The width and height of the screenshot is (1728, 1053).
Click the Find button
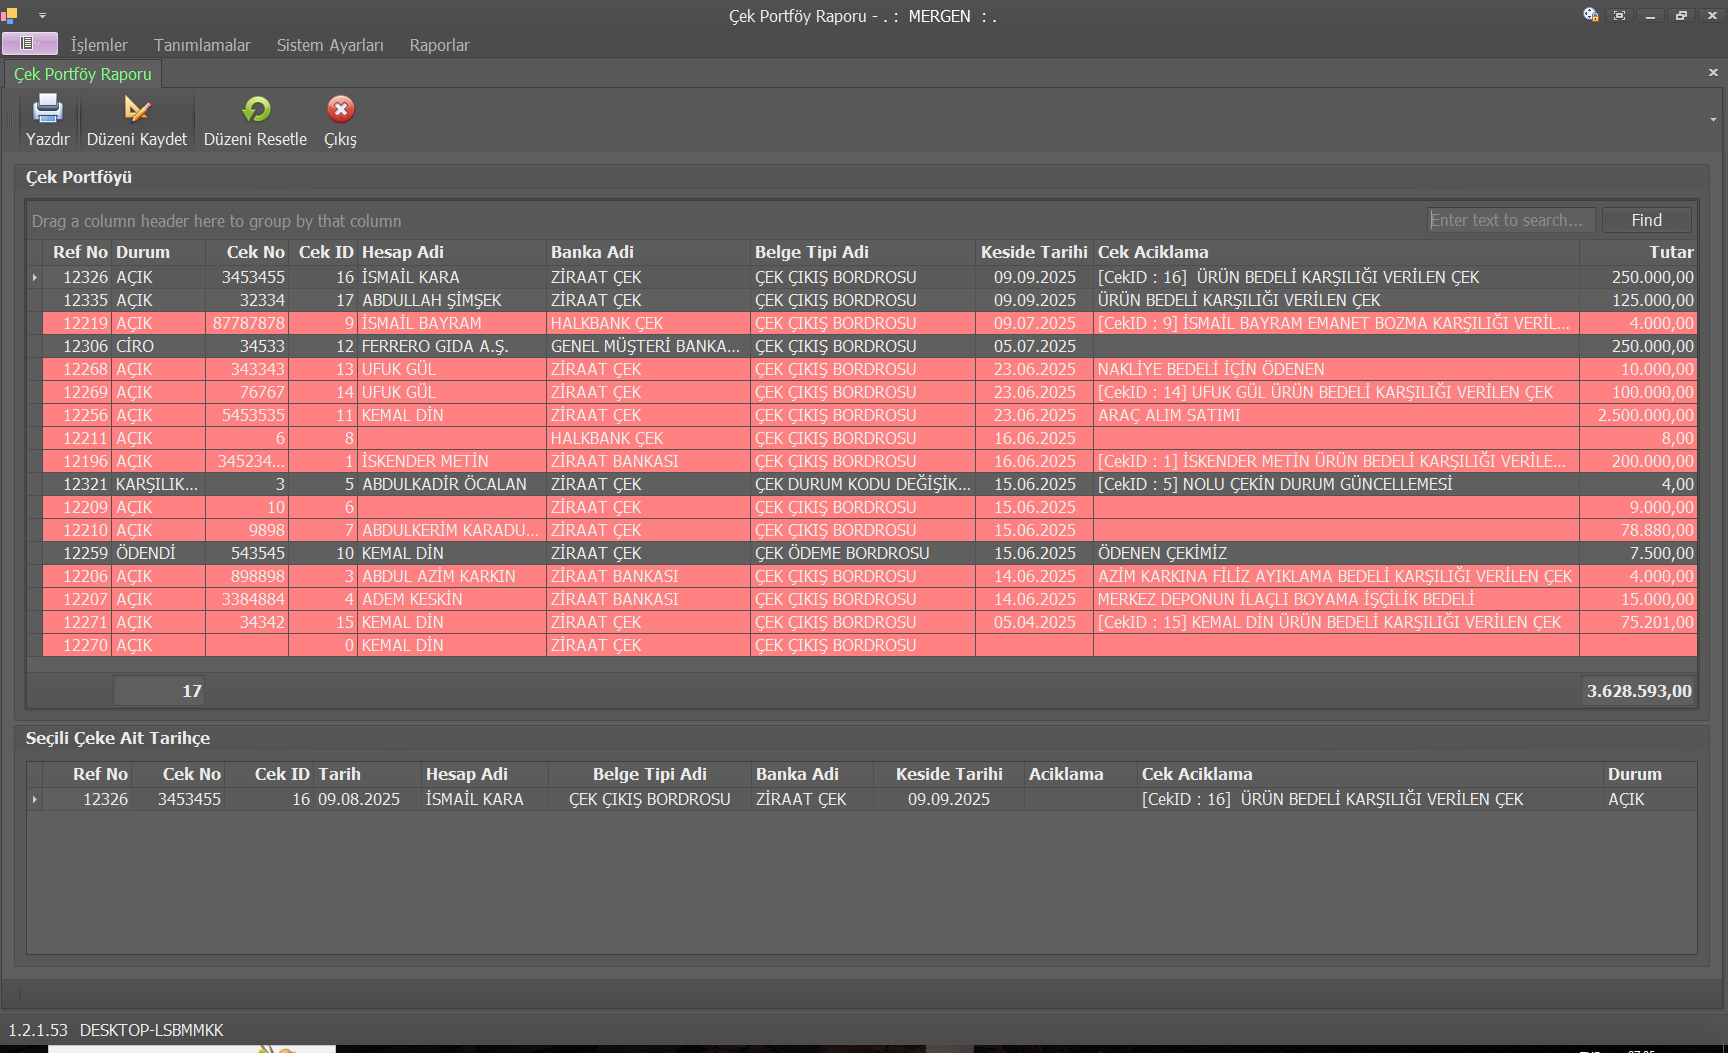pyautogui.click(x=1646, y=220)
